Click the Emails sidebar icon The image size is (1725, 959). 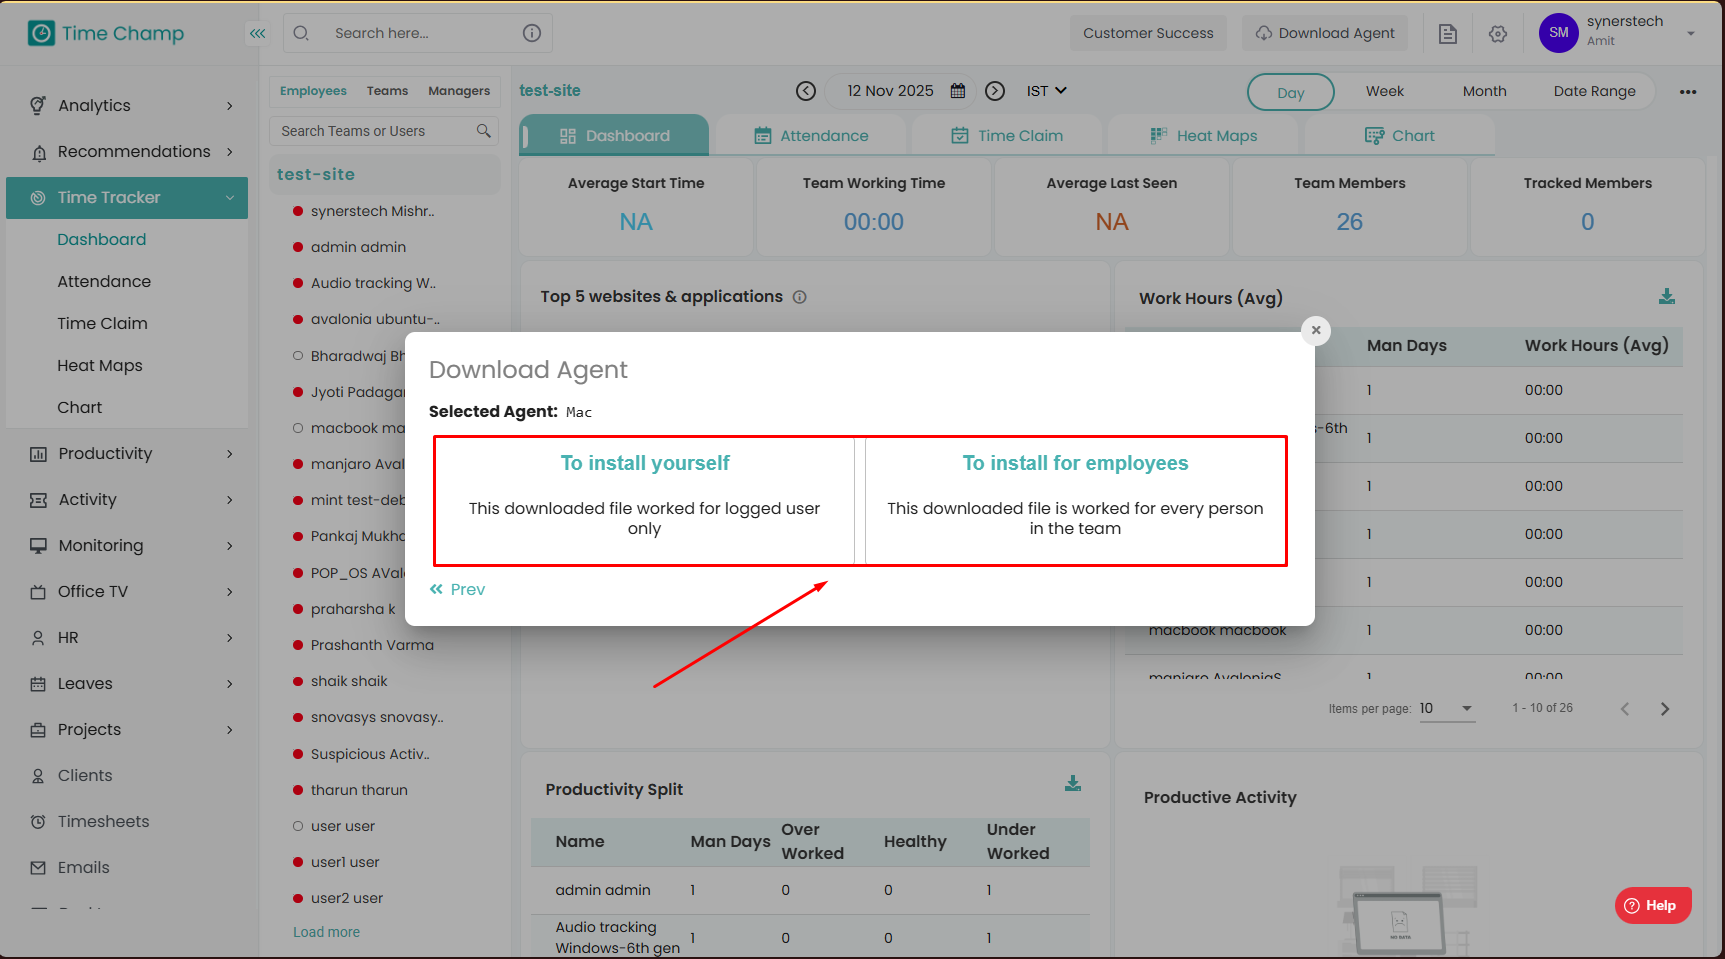coord(38,868)
